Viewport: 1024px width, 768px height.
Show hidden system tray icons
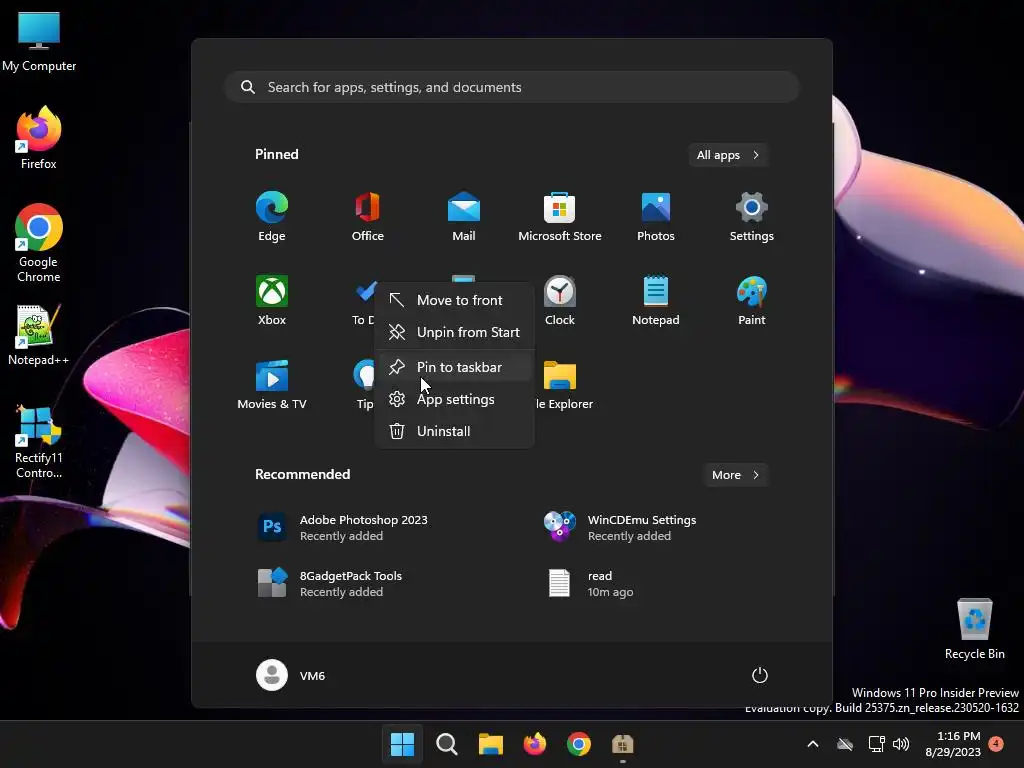pyautogui.click(x=812, y=744)
